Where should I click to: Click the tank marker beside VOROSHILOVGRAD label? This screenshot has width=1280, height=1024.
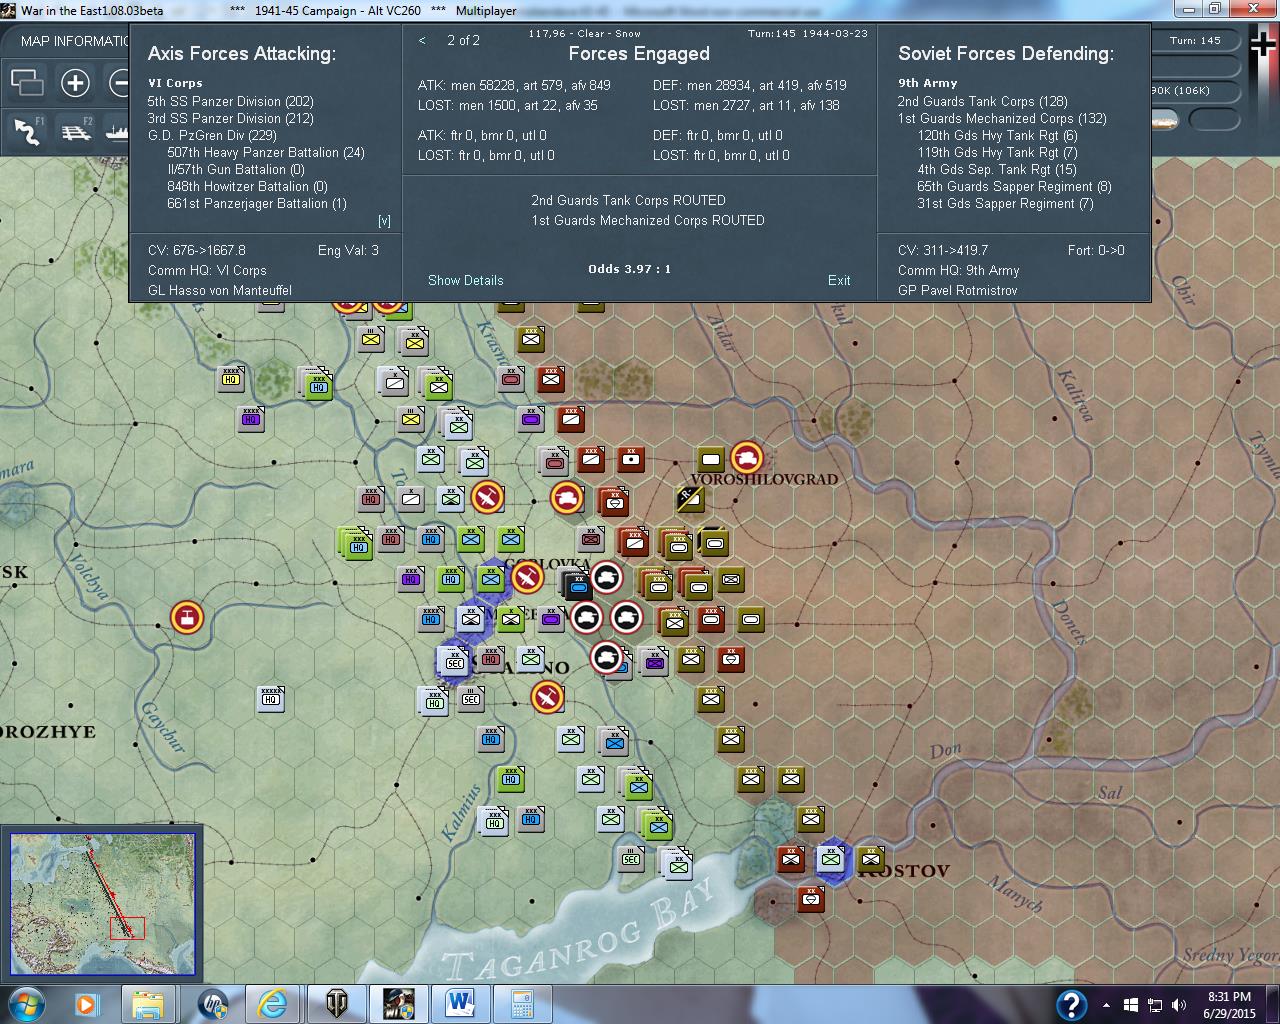[746, 458]
